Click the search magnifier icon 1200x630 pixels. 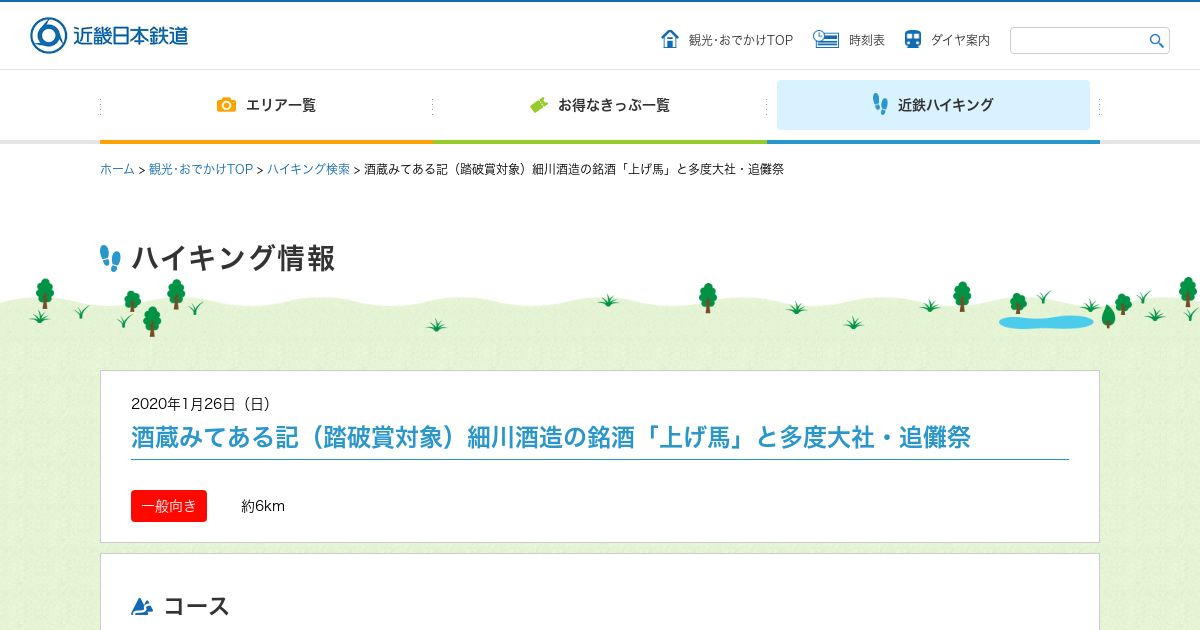point(1156,41)
